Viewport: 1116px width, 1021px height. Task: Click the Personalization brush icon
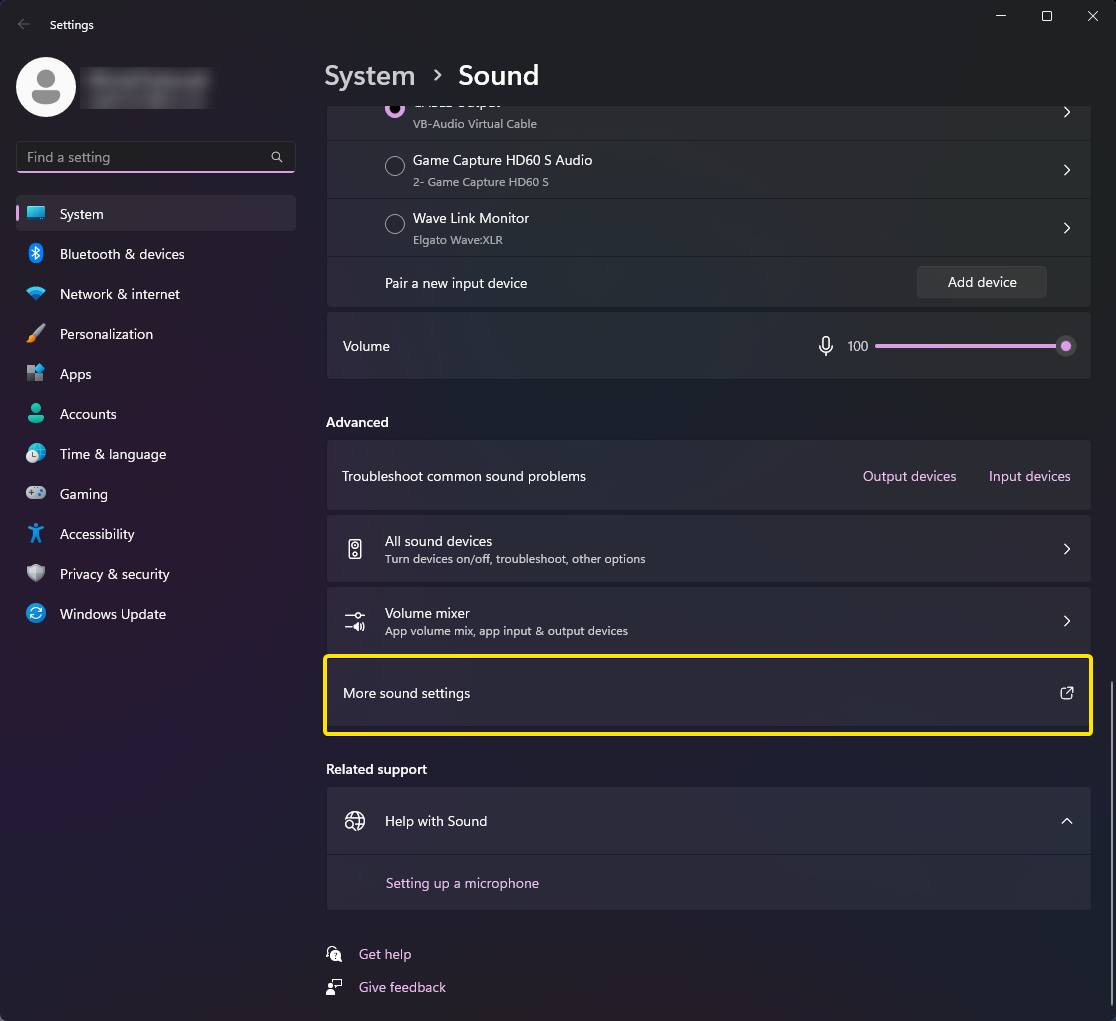point(36,334)
